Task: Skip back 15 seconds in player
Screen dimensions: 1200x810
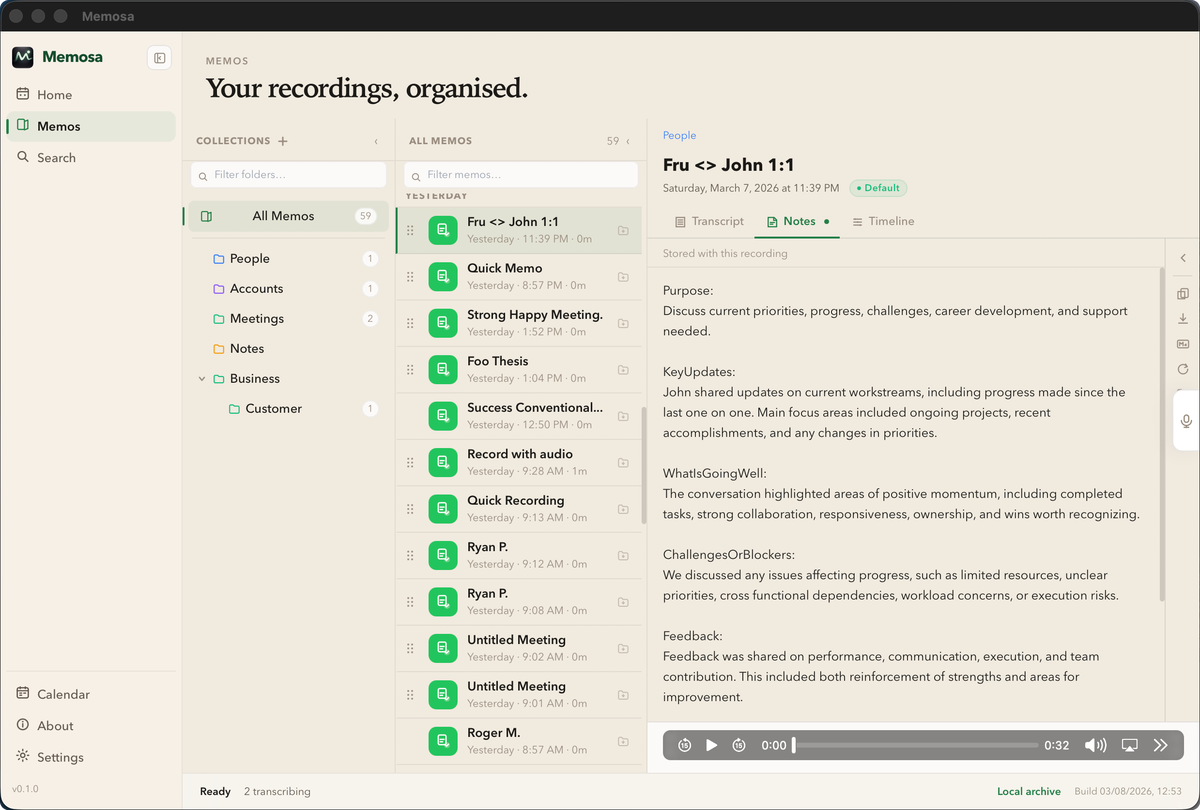Action: pos(684,745)
